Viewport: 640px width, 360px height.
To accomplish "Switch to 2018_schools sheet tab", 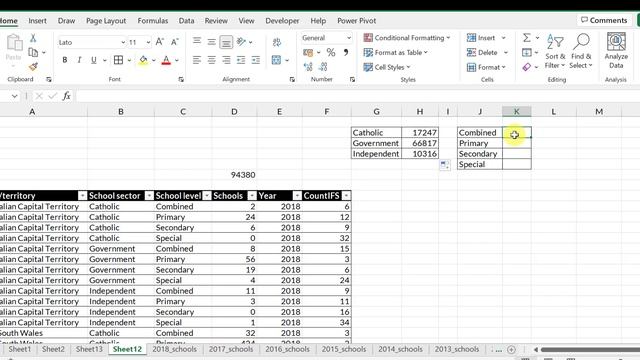I will [174, 349].
